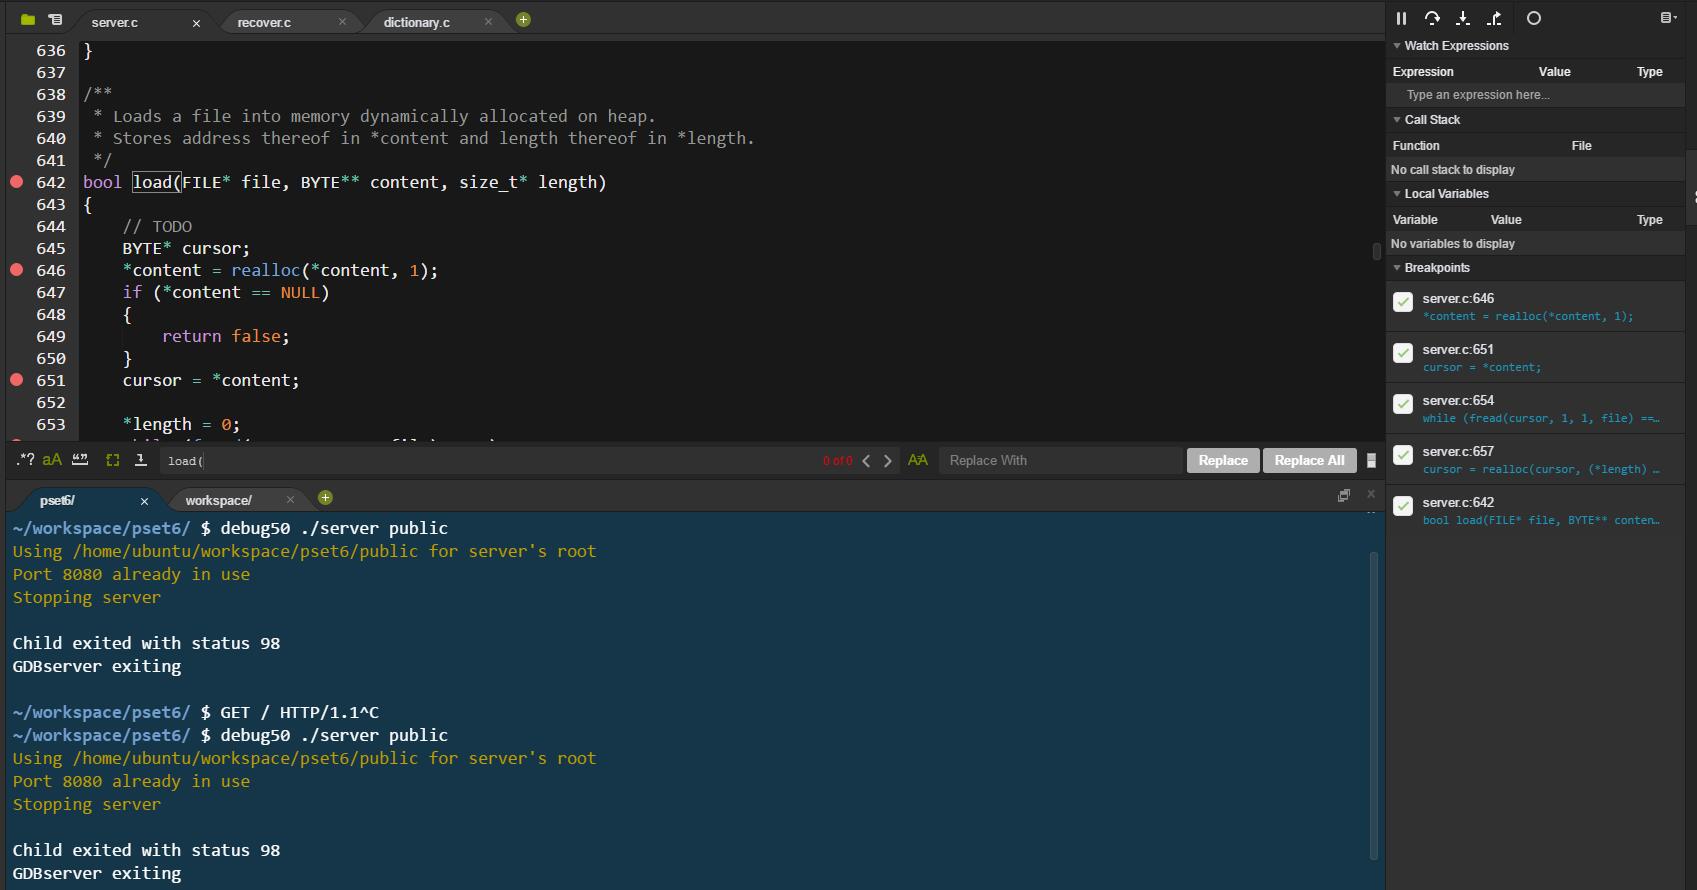Disable the server.c:651 breakpoint checkbox
The width and height of the screenshot is (1697, 890).
point(1403,353)
